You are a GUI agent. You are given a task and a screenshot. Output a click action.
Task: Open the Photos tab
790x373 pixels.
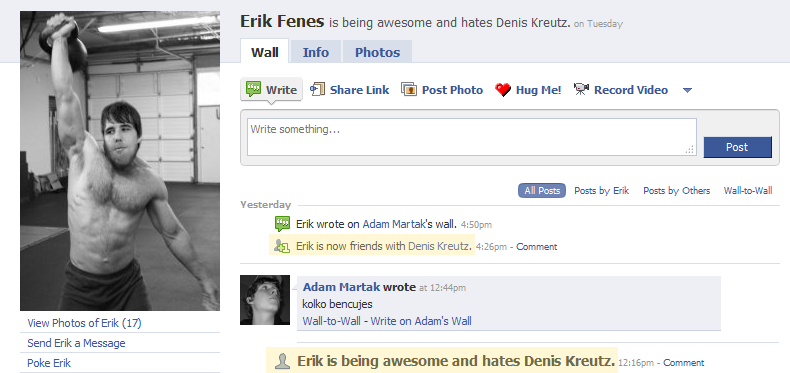[x=377, y=52]
